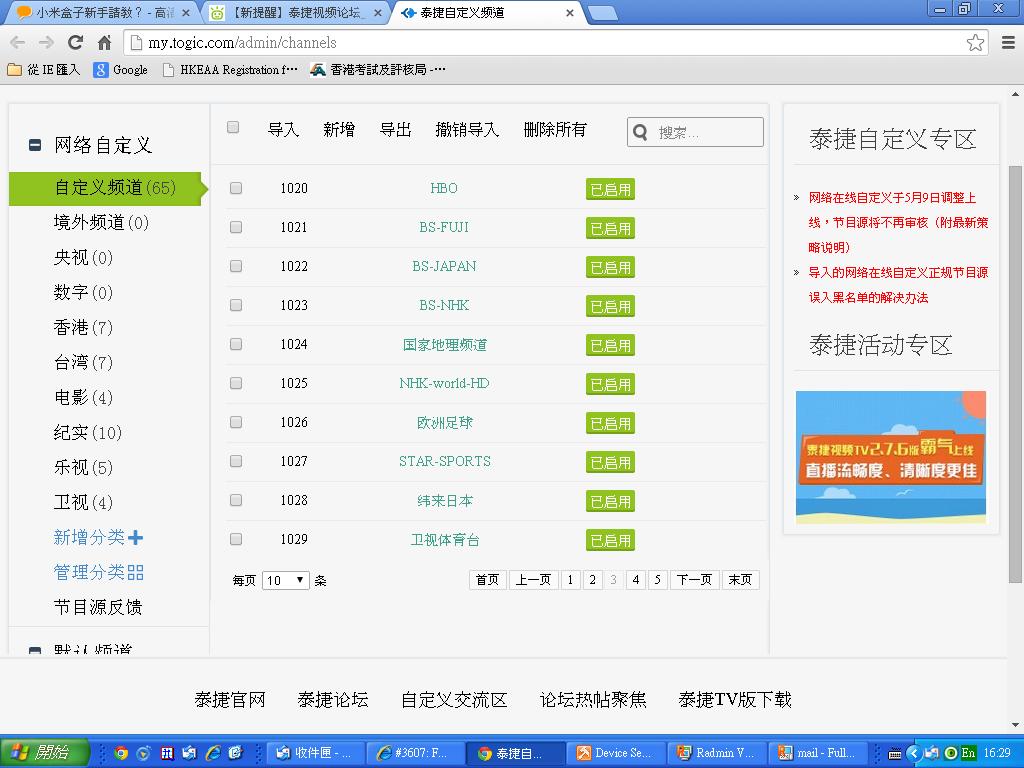Tick the select-all checkbox in header
Viewport: 1024px width, 768px height.
[x=233, y=127]
